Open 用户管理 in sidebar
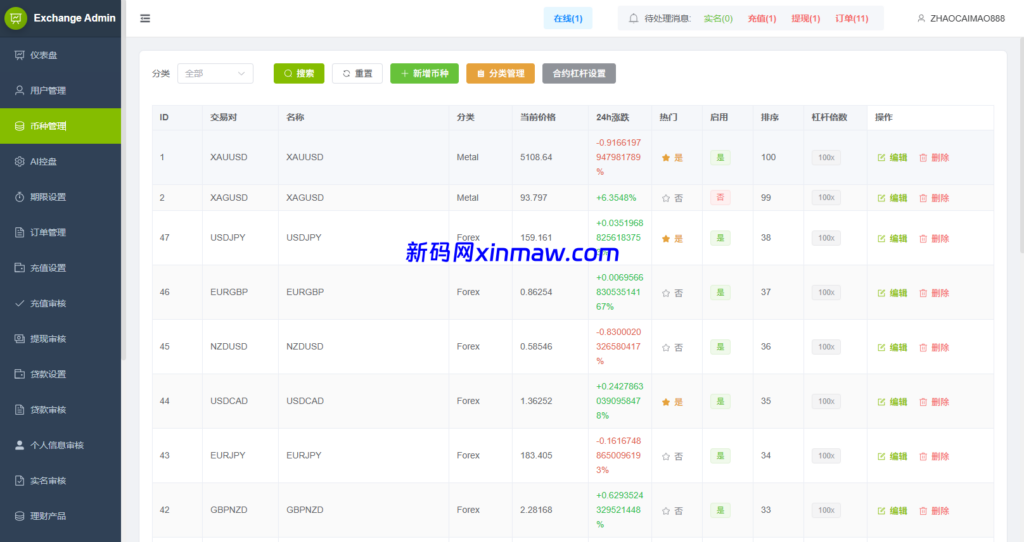The image size is (1024, 542). pyautogui.click(x=60, y=90)
